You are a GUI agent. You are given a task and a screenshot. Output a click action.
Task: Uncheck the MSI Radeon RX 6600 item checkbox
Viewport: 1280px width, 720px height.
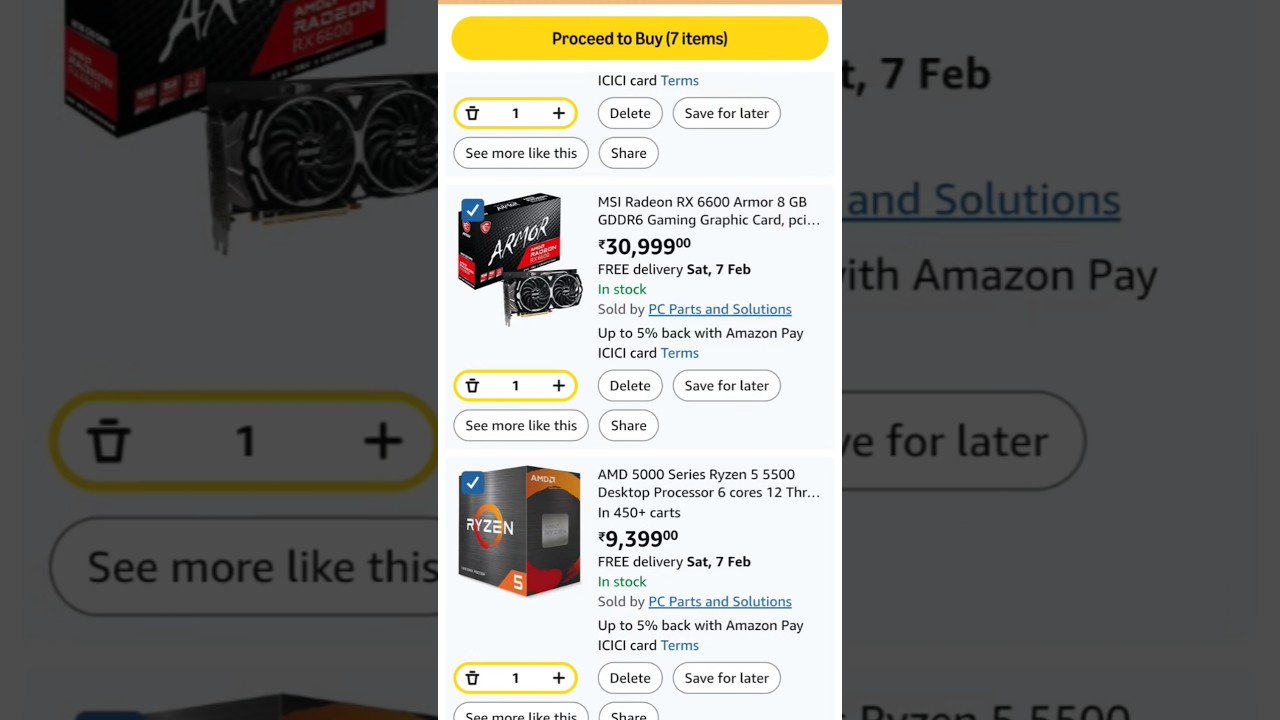473,211
